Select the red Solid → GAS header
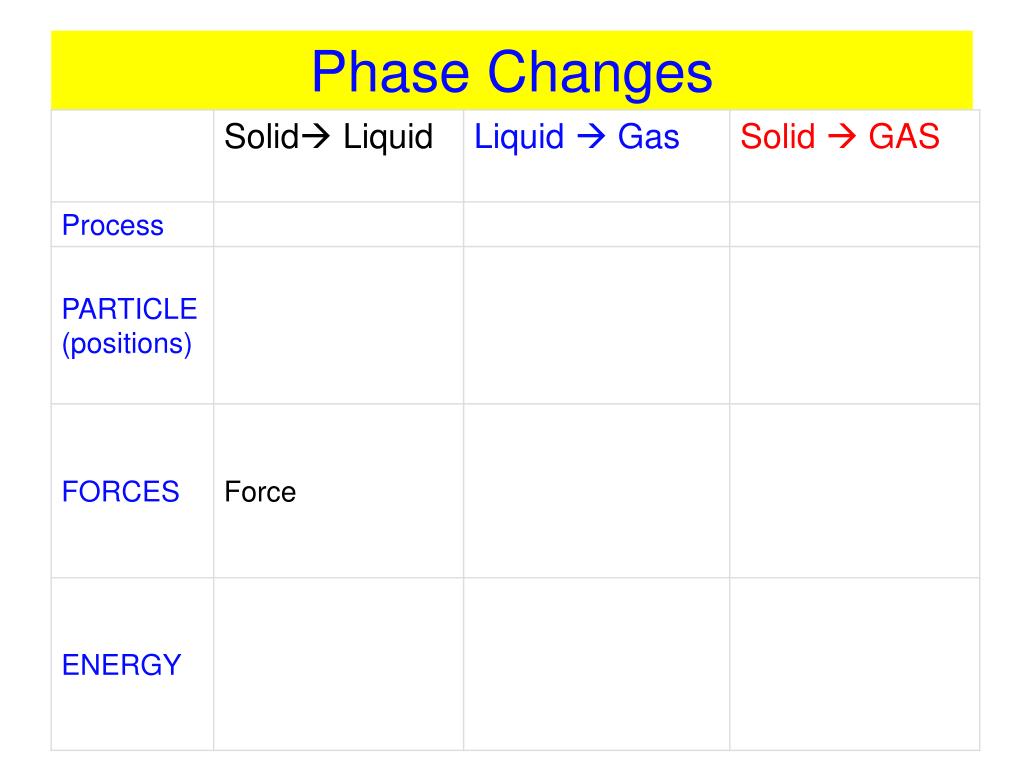This screenshot has height=768, width=1024. click(840, 137)
